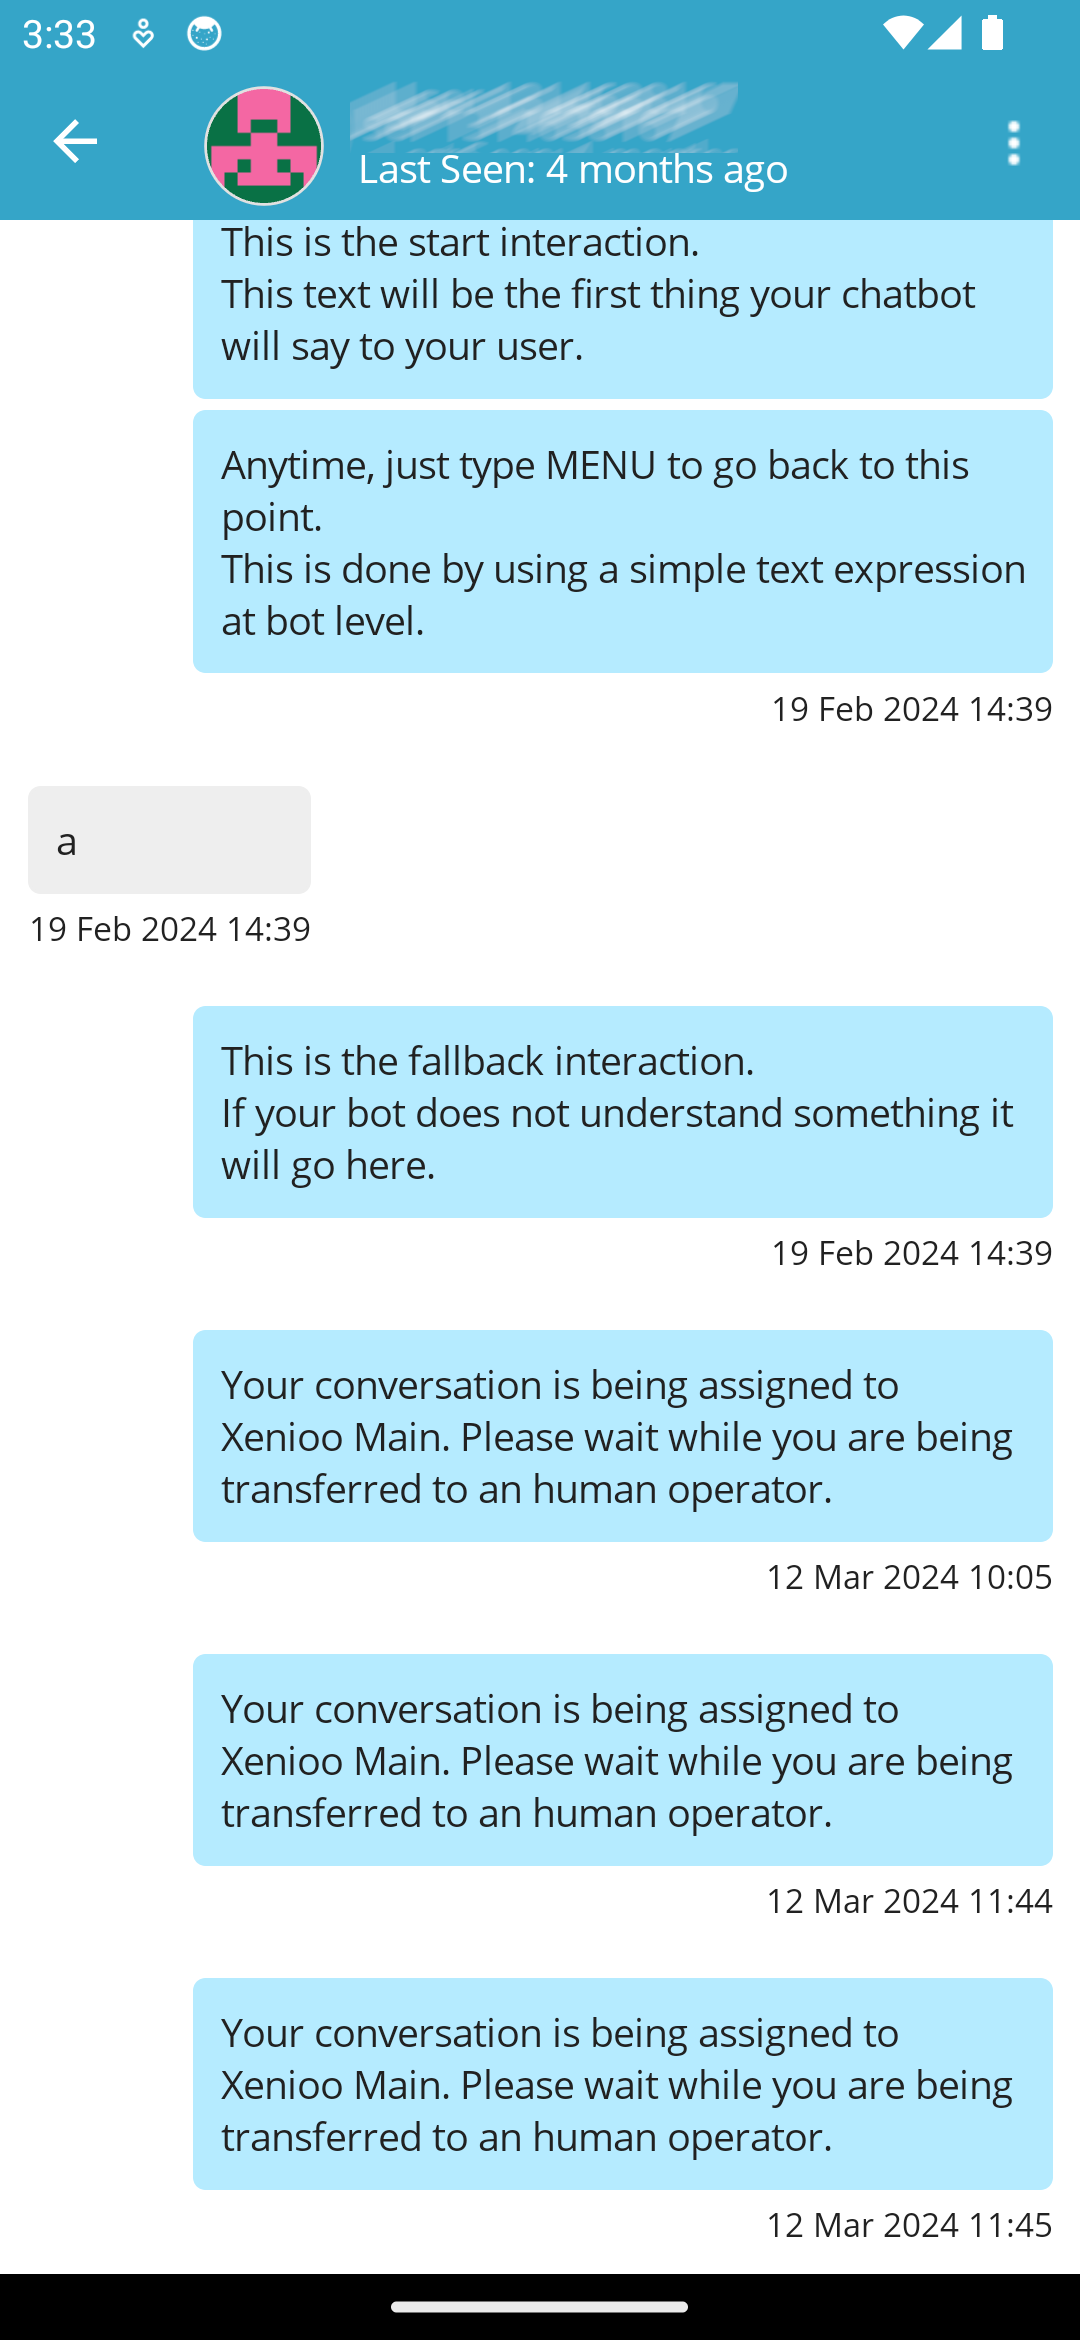Tap the 'Last Seen: 4 months ago' status
Screen dimensions: 1080x2340
click(x=573, y=170)
